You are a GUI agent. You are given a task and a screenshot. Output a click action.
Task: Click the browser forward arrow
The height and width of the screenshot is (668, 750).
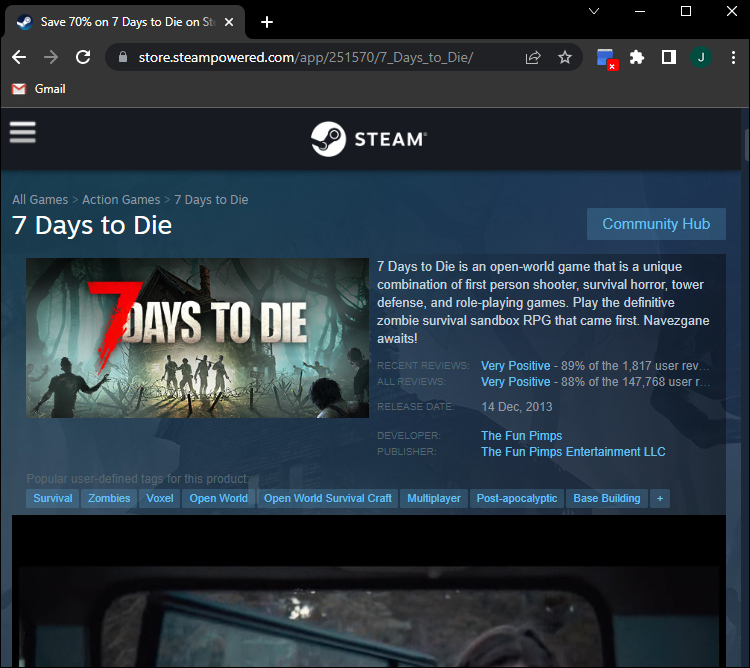51,57
